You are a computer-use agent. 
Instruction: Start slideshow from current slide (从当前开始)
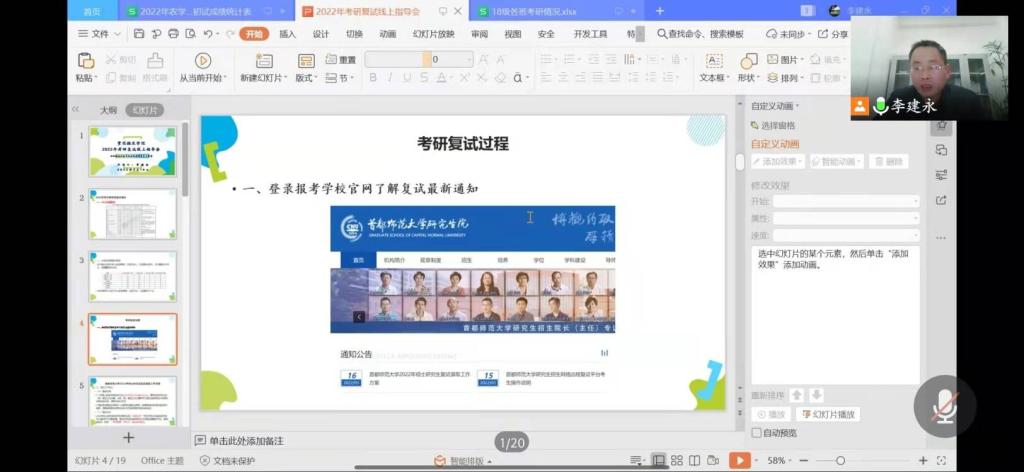[x=202, y=61]
